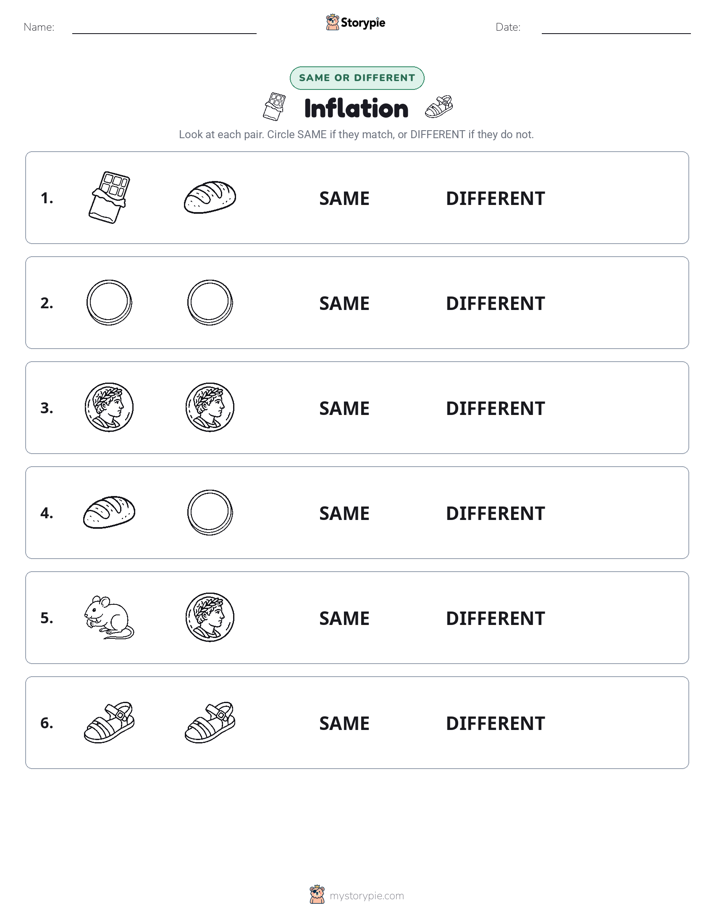Click the bread loaf picture in row 4
Screen dimensions: 714x924
[109, 512]
